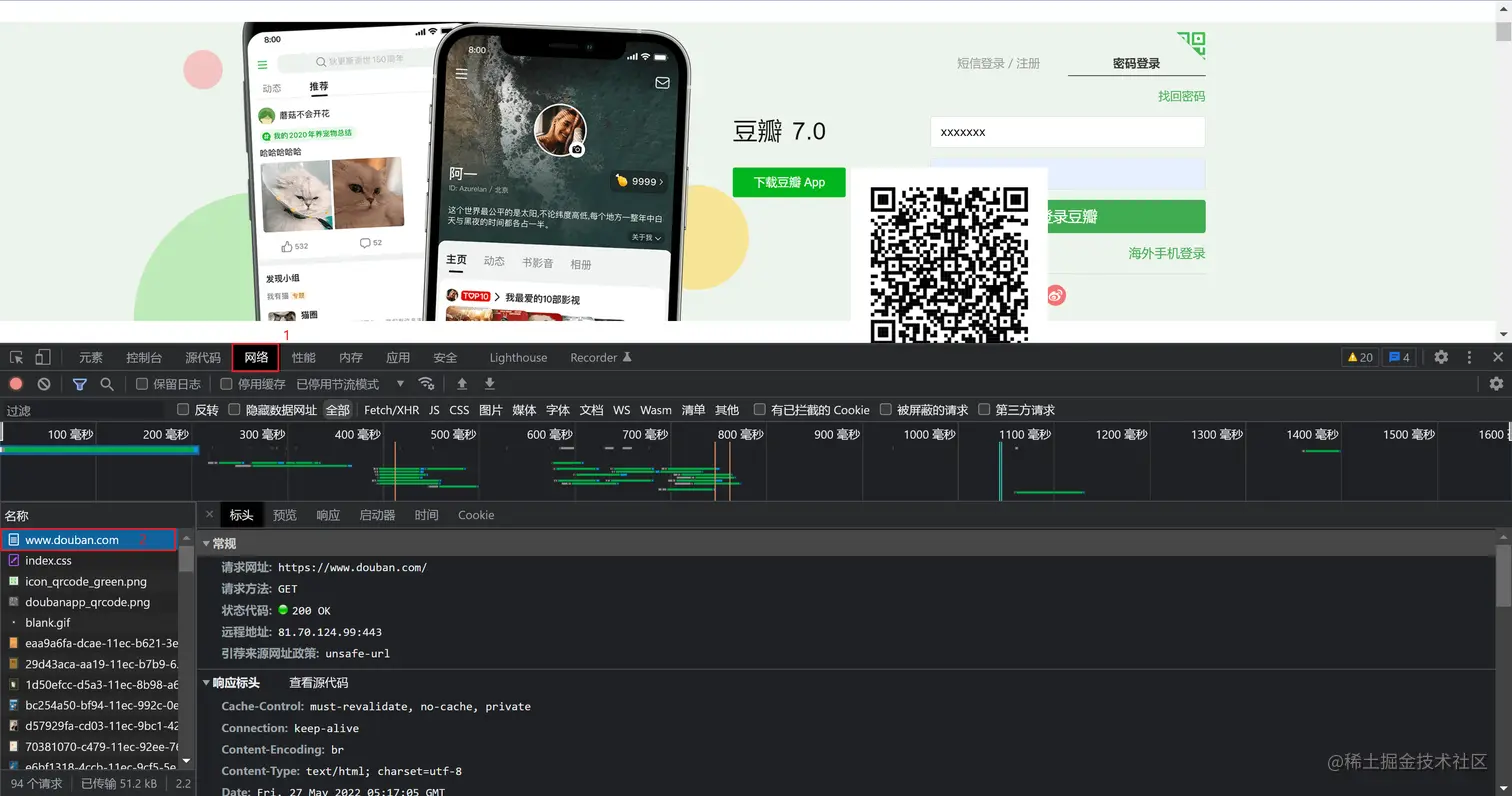Switch to 性能 panel tab
This screenshot has width=1512, height=796.
304,358
